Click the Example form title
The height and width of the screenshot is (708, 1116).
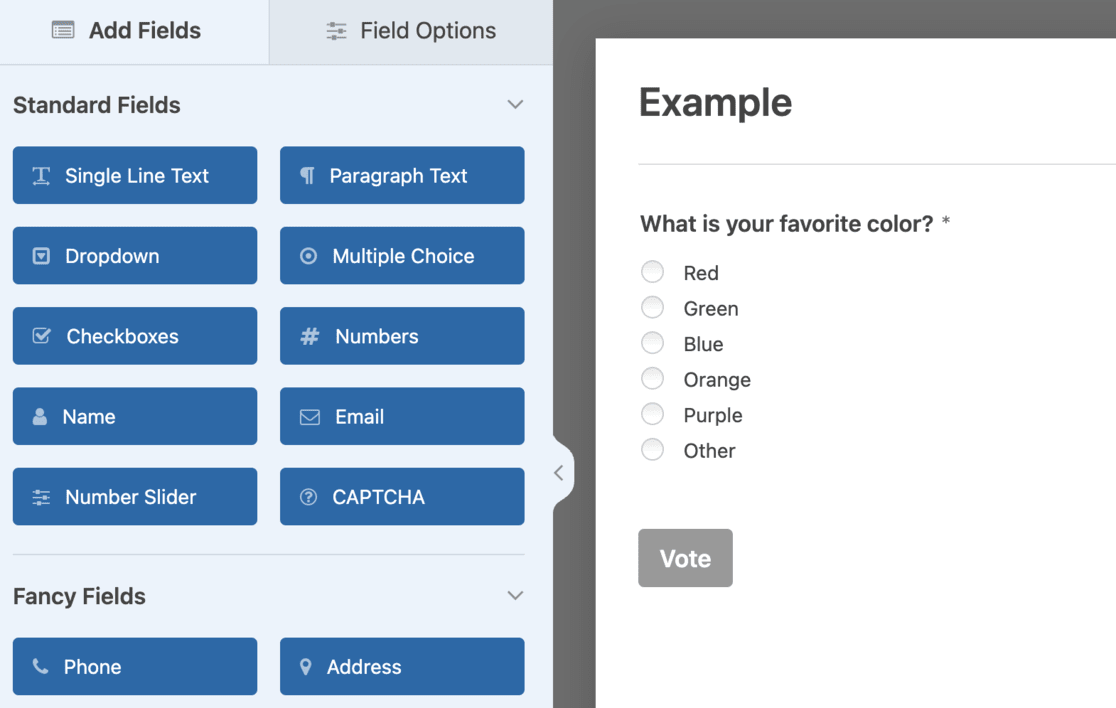715,101
